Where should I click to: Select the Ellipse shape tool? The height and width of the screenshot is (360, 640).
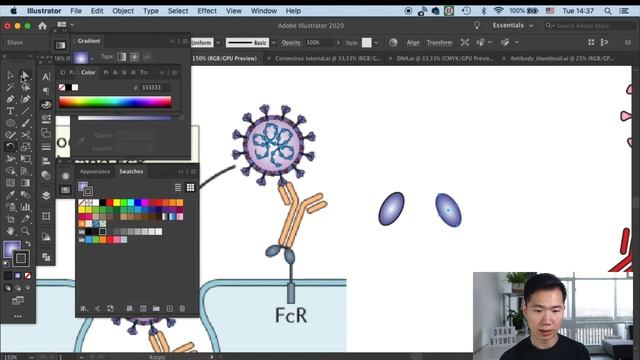(x=10, y=123)
